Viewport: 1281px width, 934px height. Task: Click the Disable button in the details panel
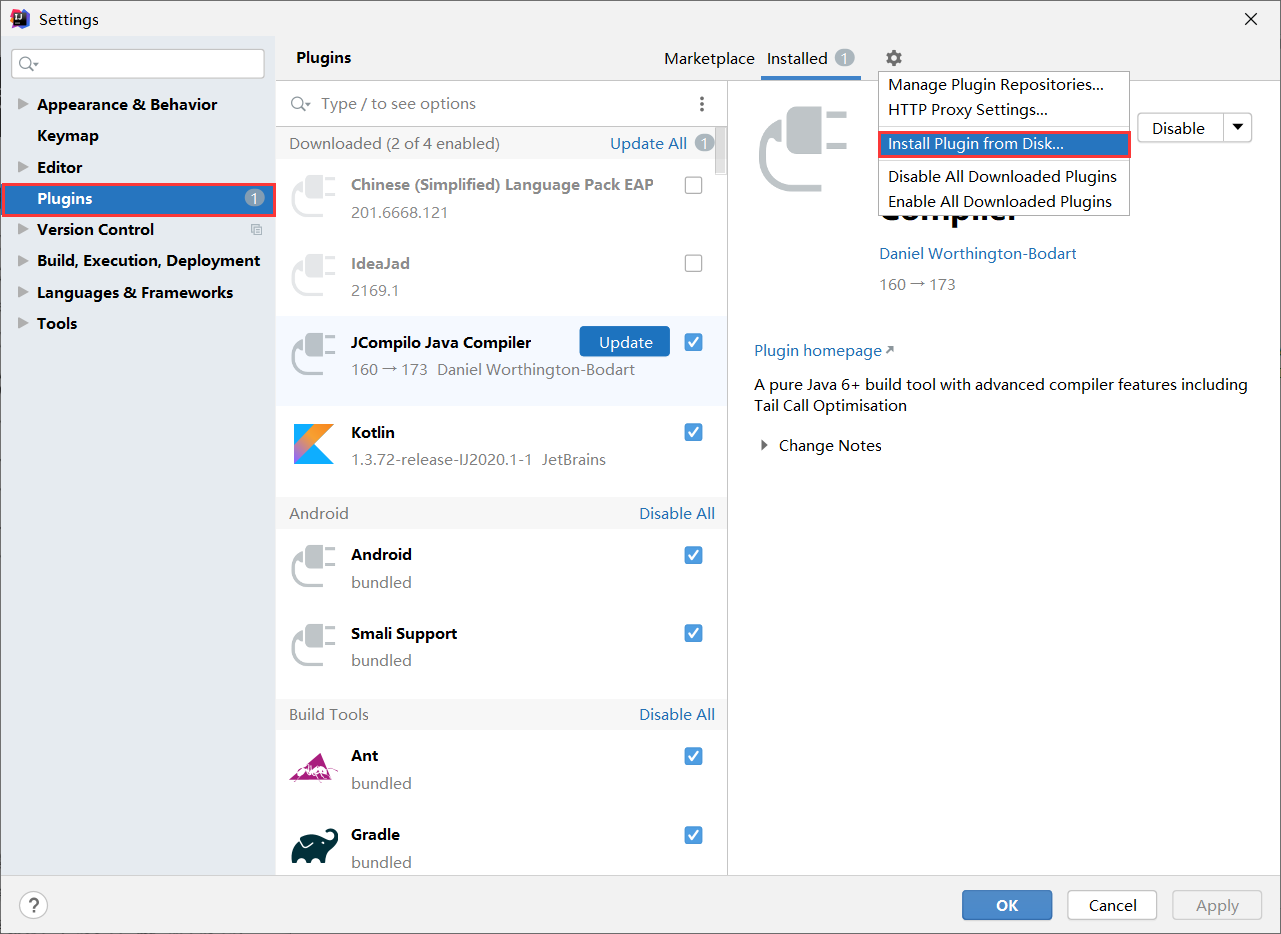click(x=1179, y=128)
